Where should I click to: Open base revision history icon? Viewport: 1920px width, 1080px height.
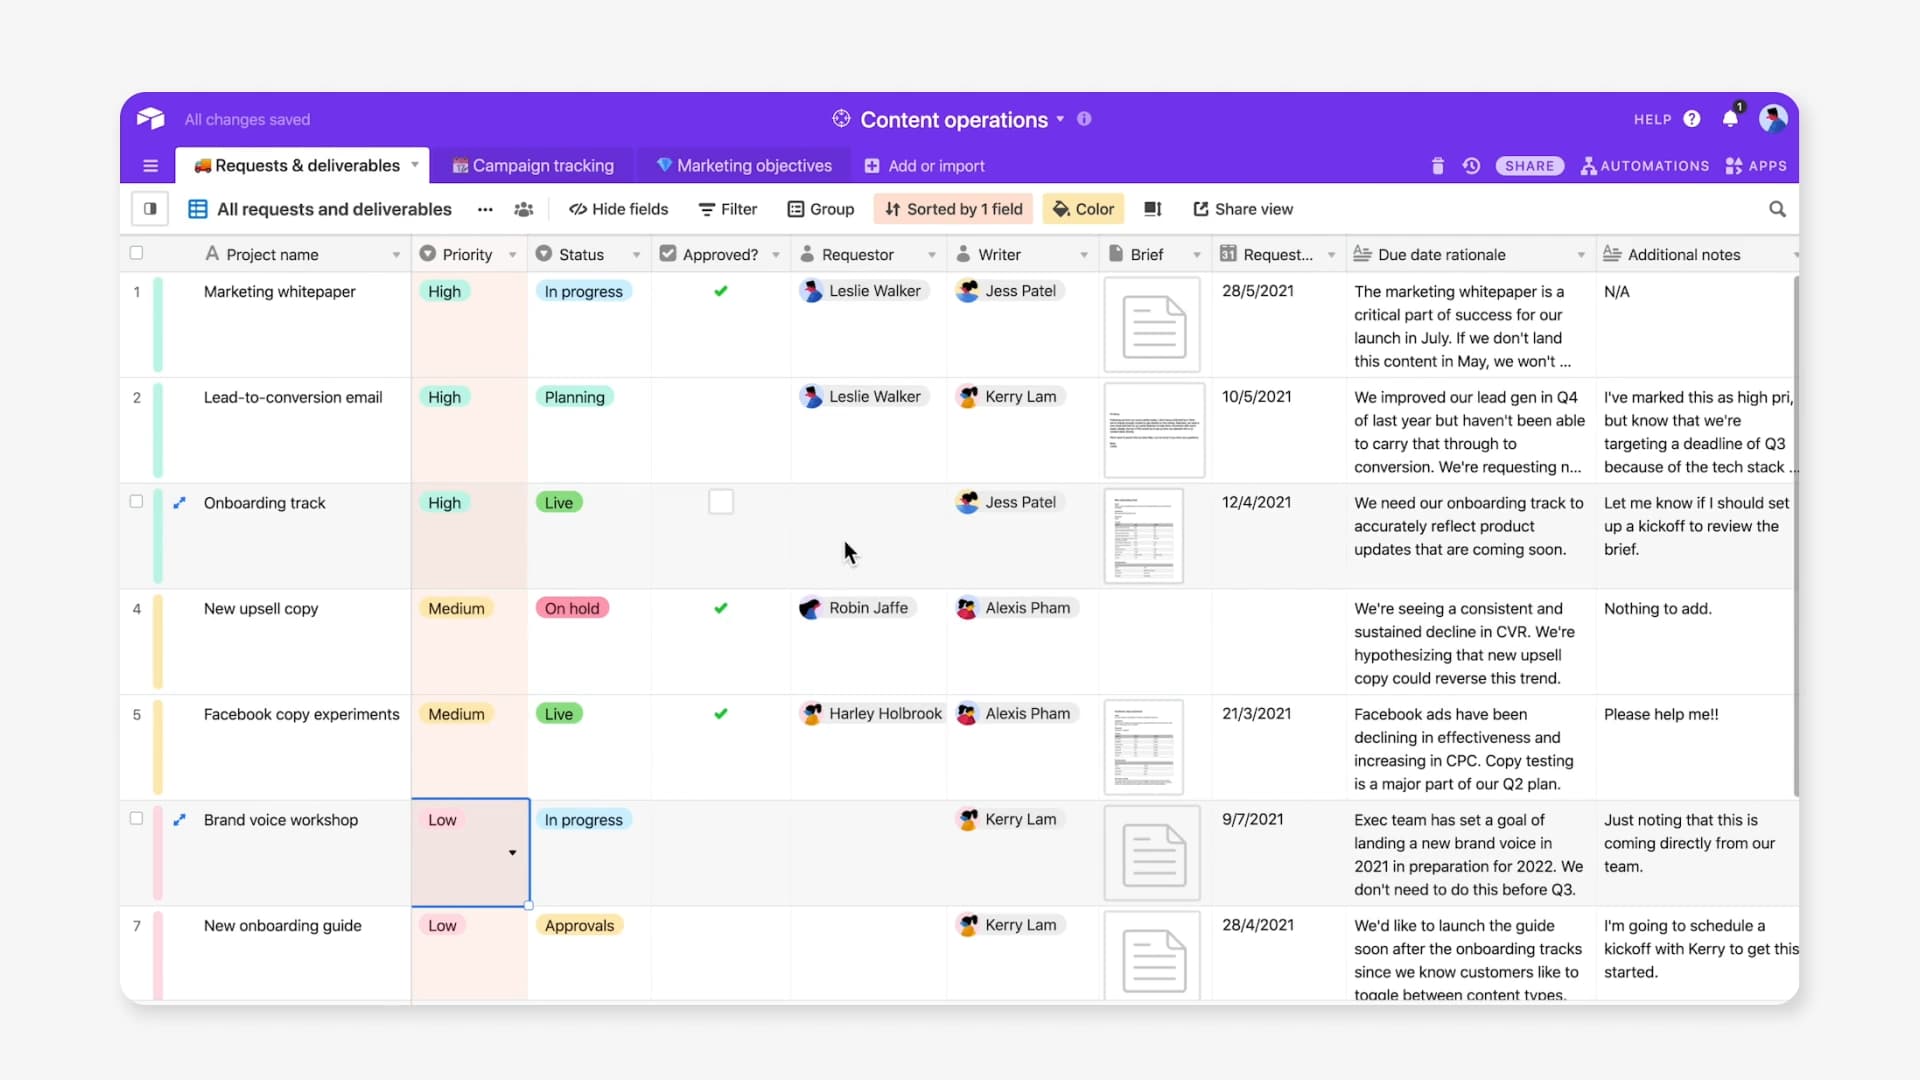[1471, 166]
